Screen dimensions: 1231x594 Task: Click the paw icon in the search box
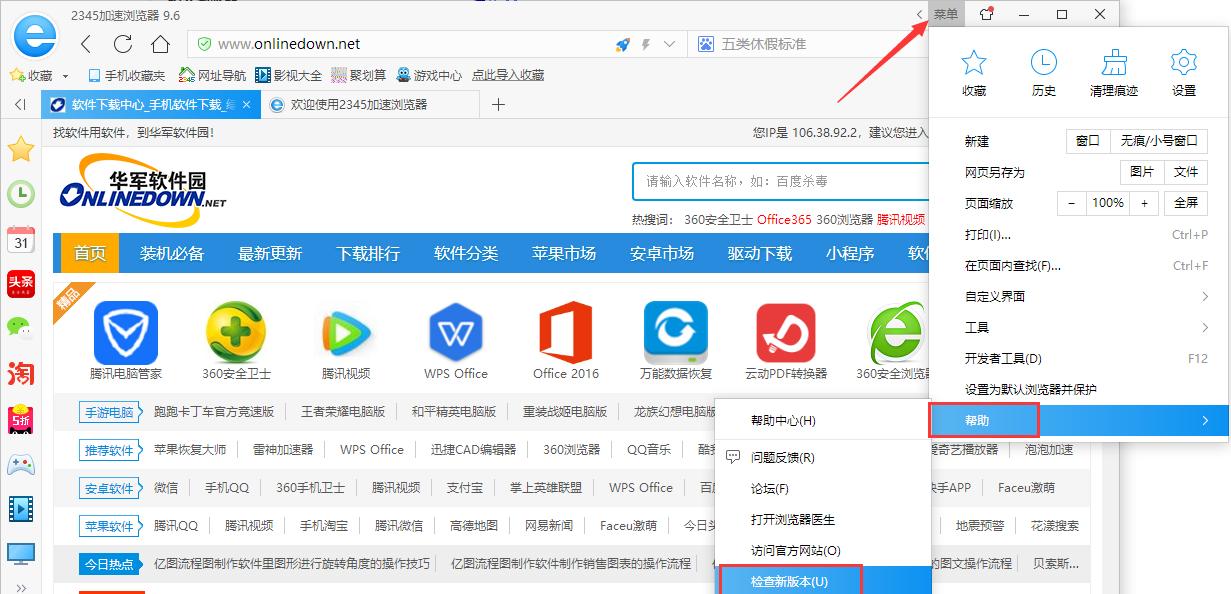click(x=707, y=44)
